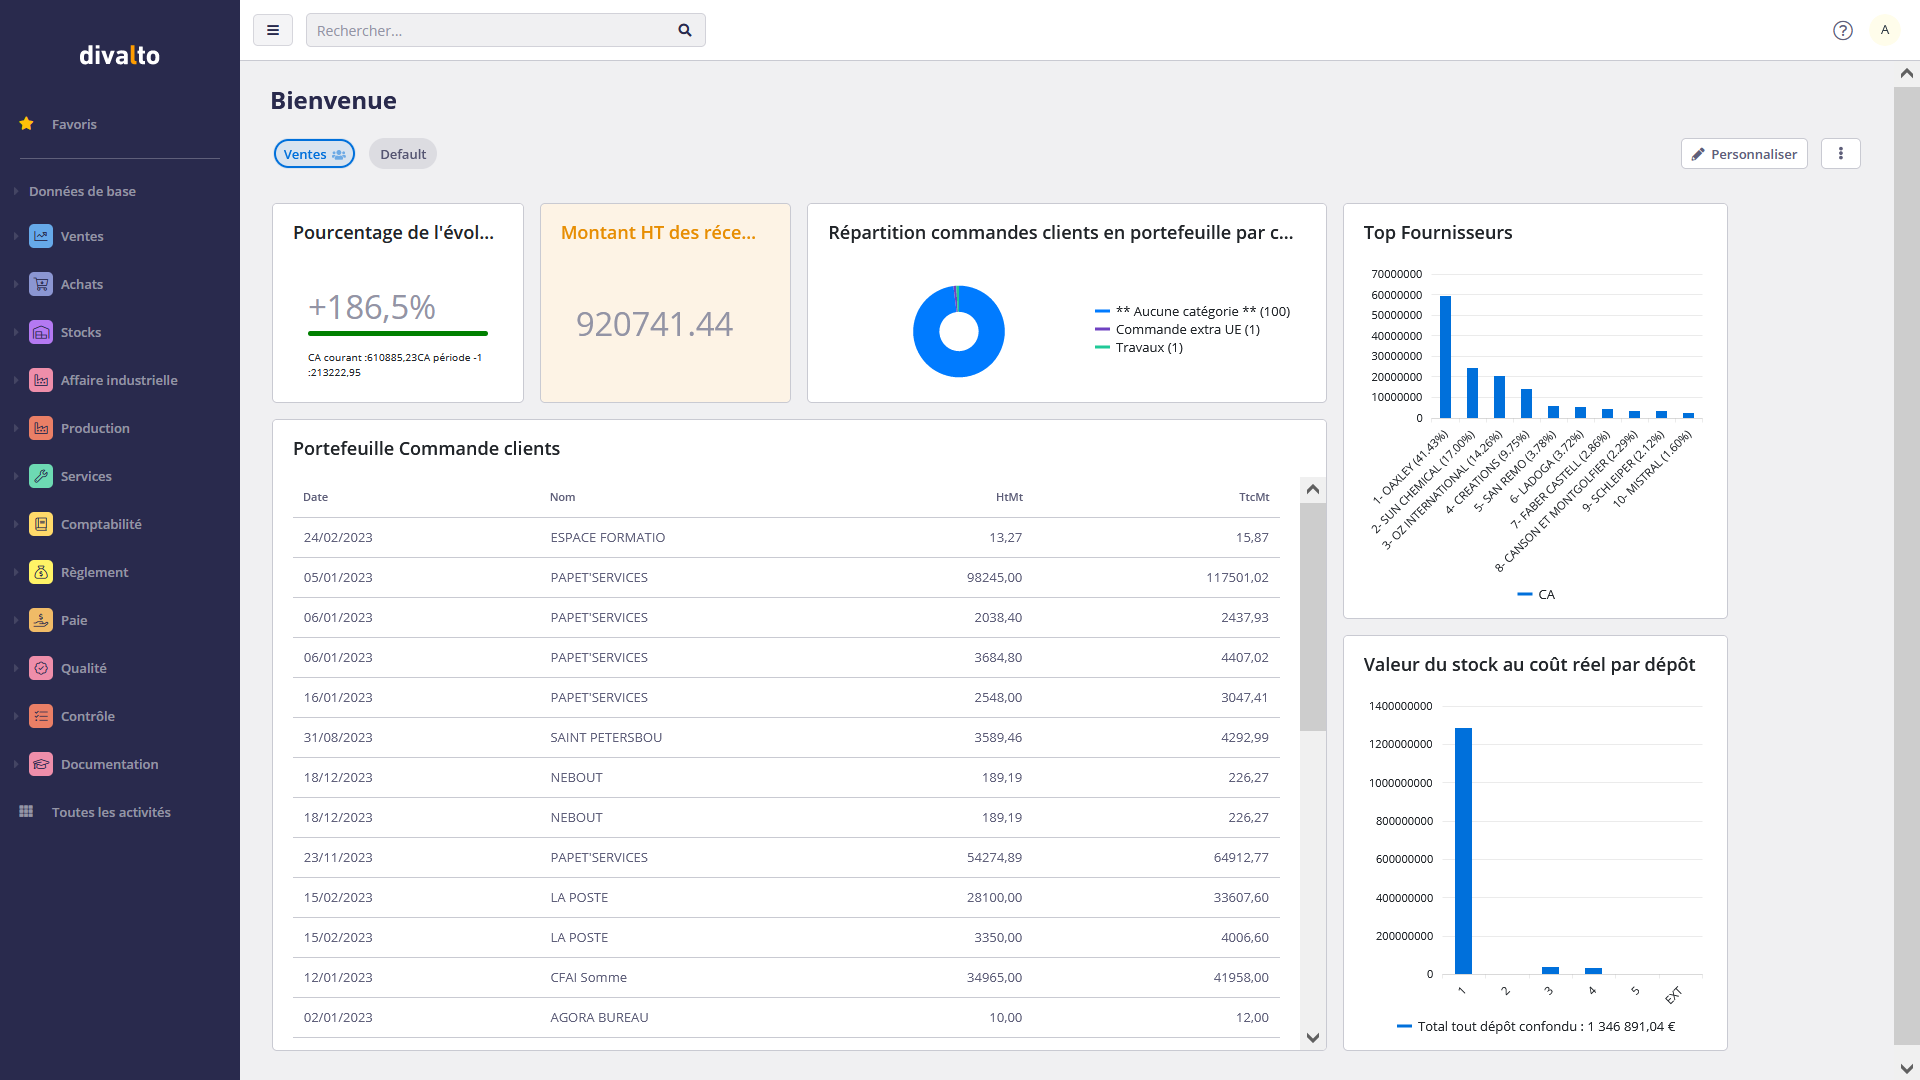Expand the three-dot options menu

(1840, 154)
